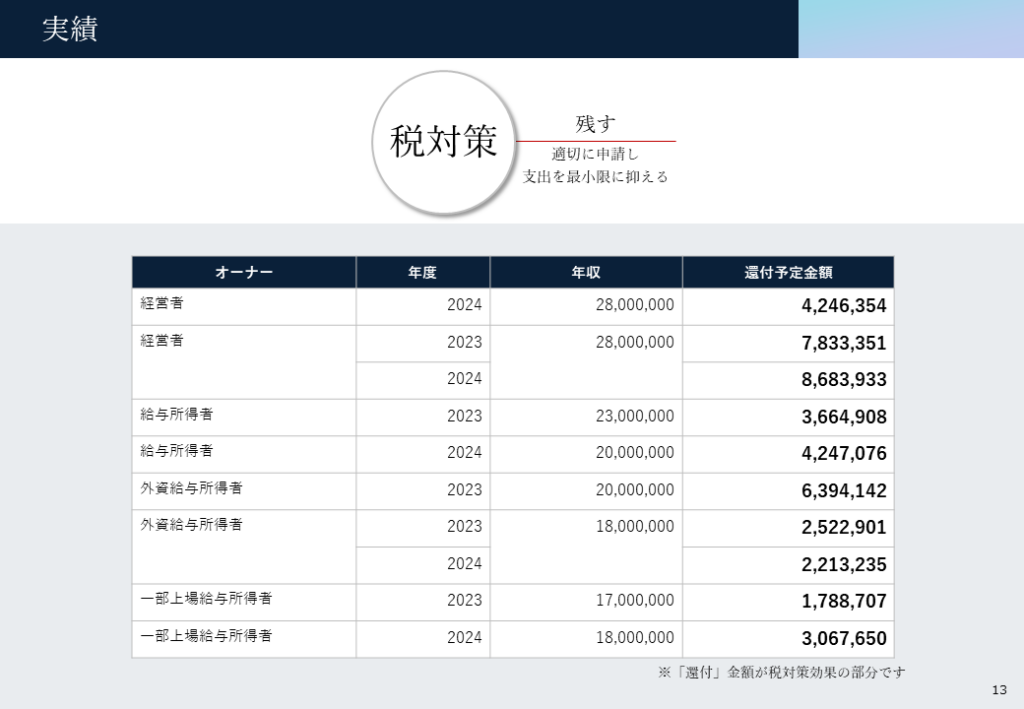Click 一部上場給与所得者 in the 3,067,650 row
The width and height of the screenshot is (1024, 709).
[x=206, y=635]
